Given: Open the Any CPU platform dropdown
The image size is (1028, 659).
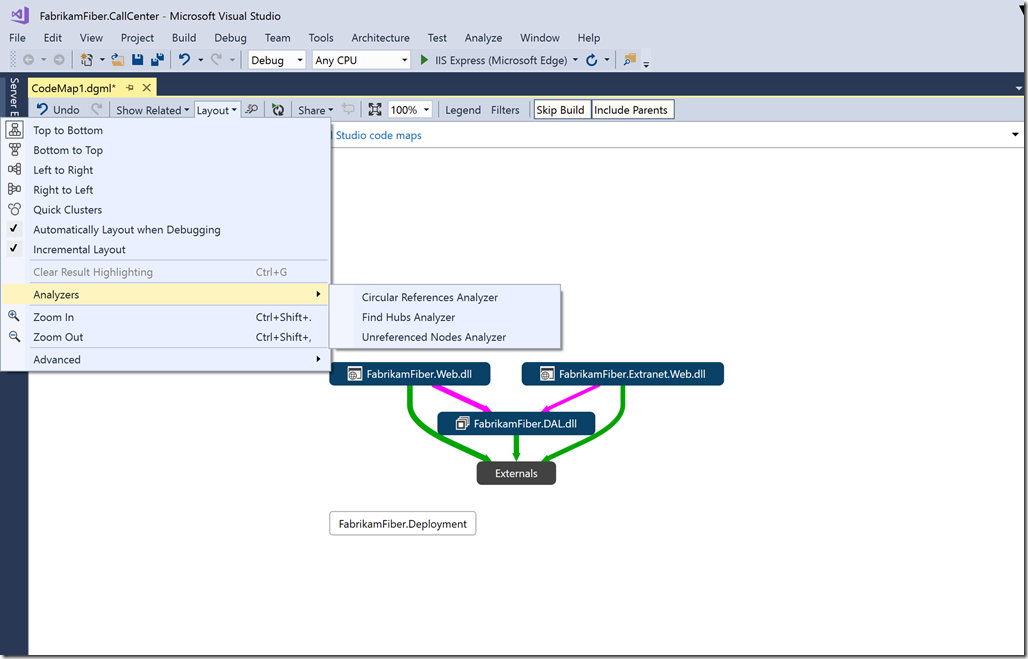Looking at the screenshot, I should [x=361, y=60].
